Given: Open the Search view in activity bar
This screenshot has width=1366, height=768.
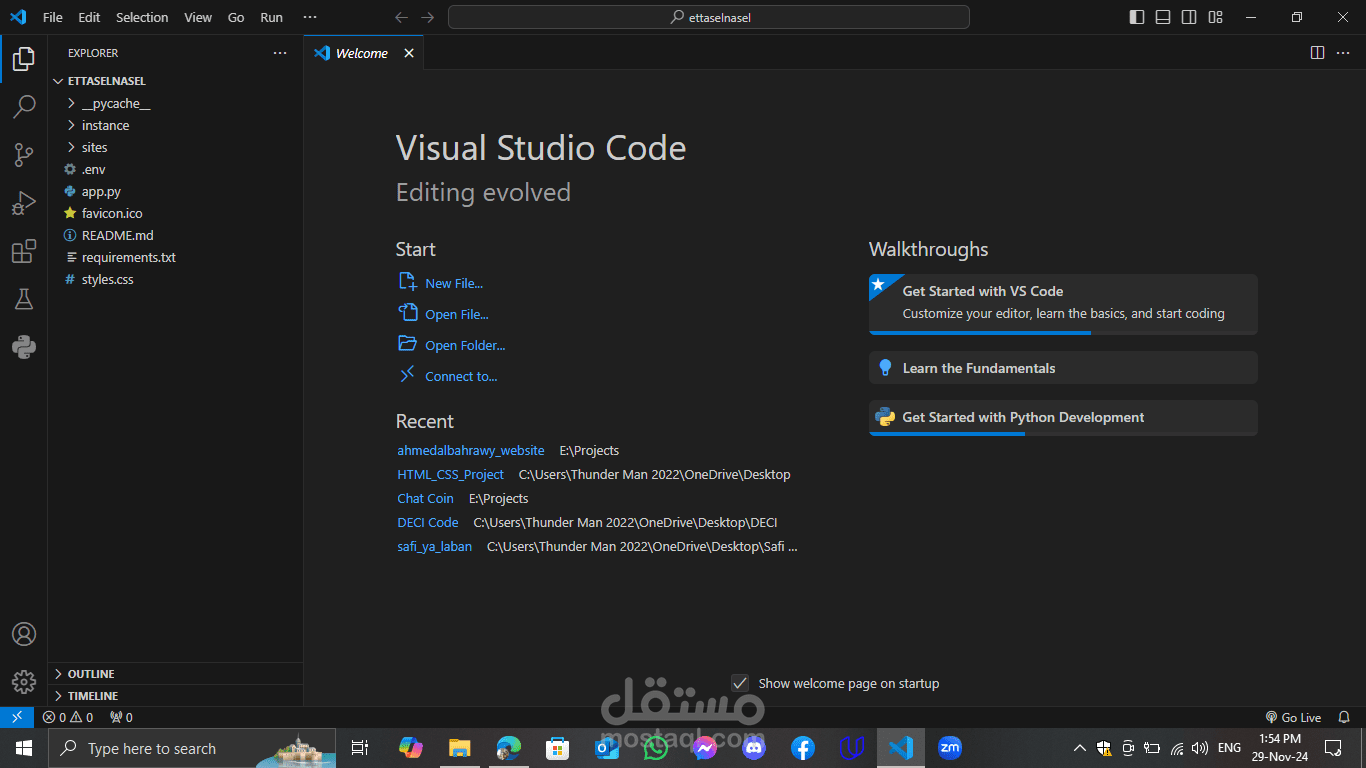Looking at the screenshot, I should [24, 107].
